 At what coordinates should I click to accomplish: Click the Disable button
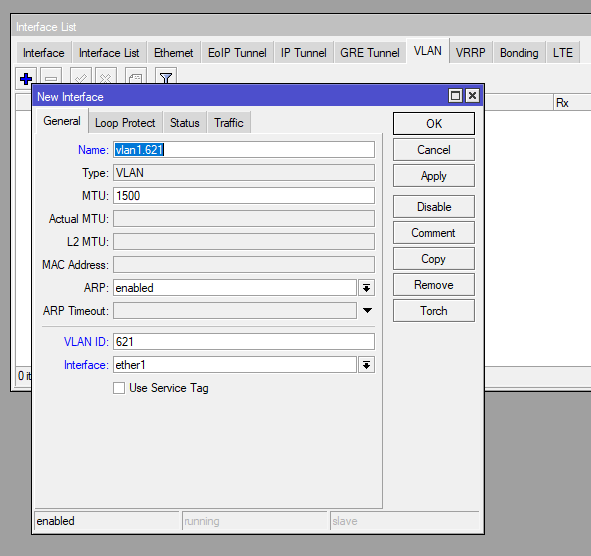434,207
